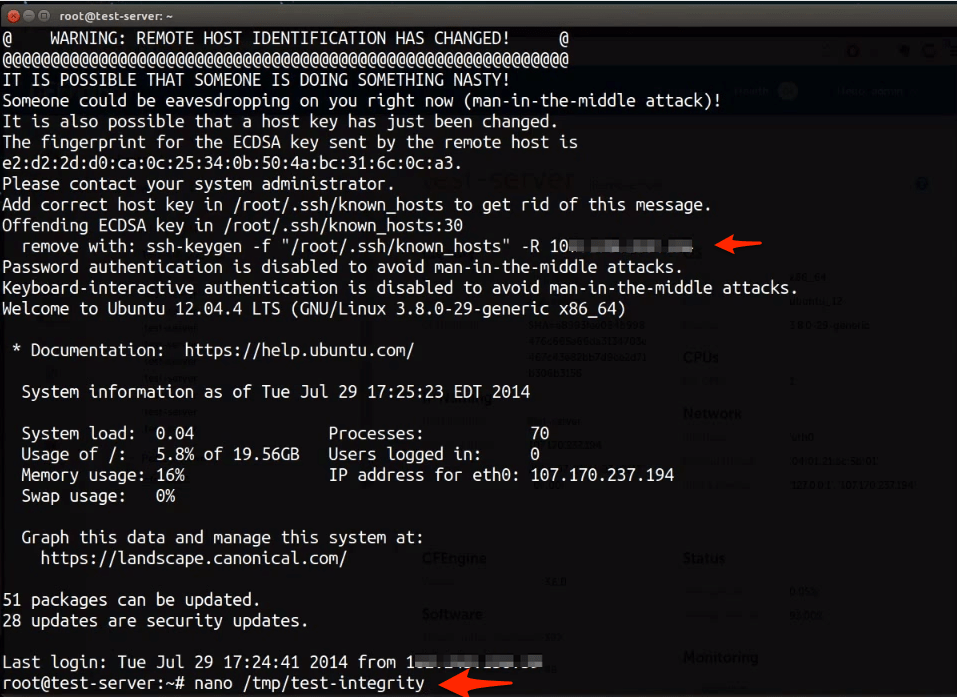
Task: Expand the Monitoring section
Action: (x=720, y=657)
